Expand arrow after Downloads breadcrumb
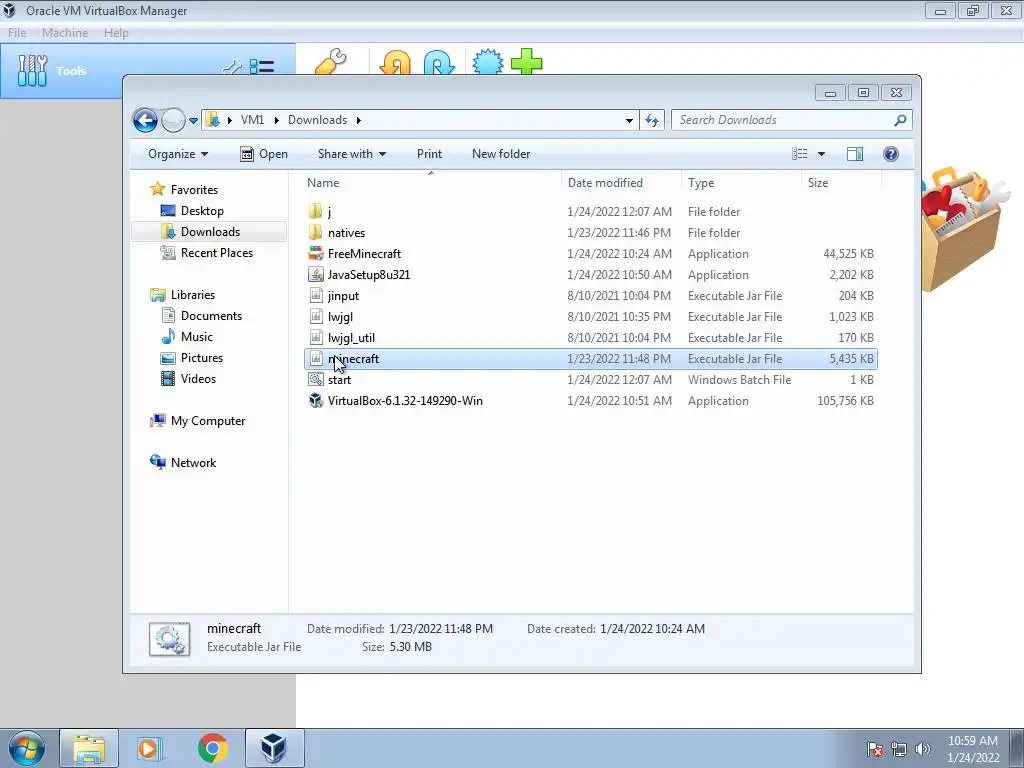The image size is (1024, 768). (359, 120)
